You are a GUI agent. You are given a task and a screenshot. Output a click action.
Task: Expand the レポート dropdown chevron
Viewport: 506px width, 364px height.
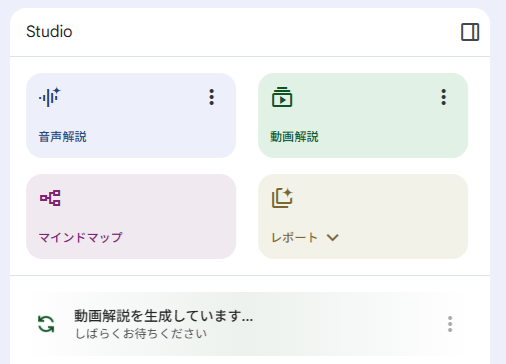pos(332,238)
